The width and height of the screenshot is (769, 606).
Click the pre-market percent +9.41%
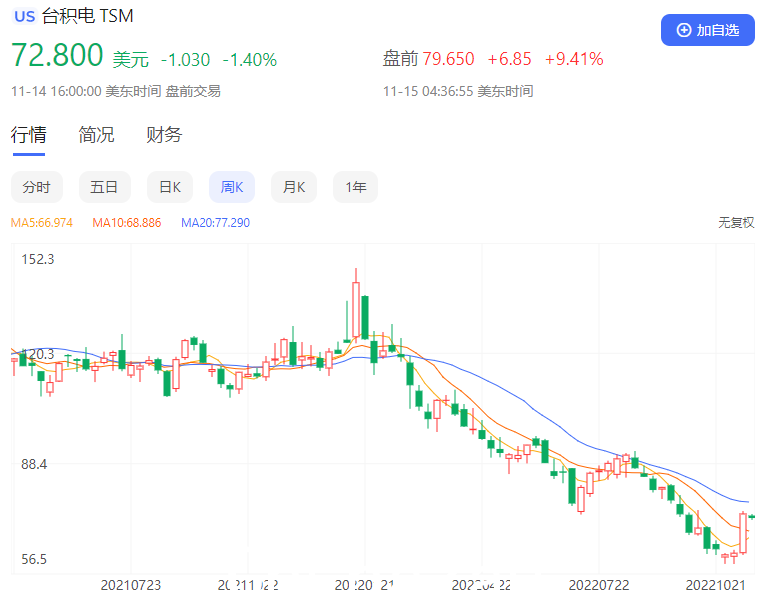tap(574, 59)
